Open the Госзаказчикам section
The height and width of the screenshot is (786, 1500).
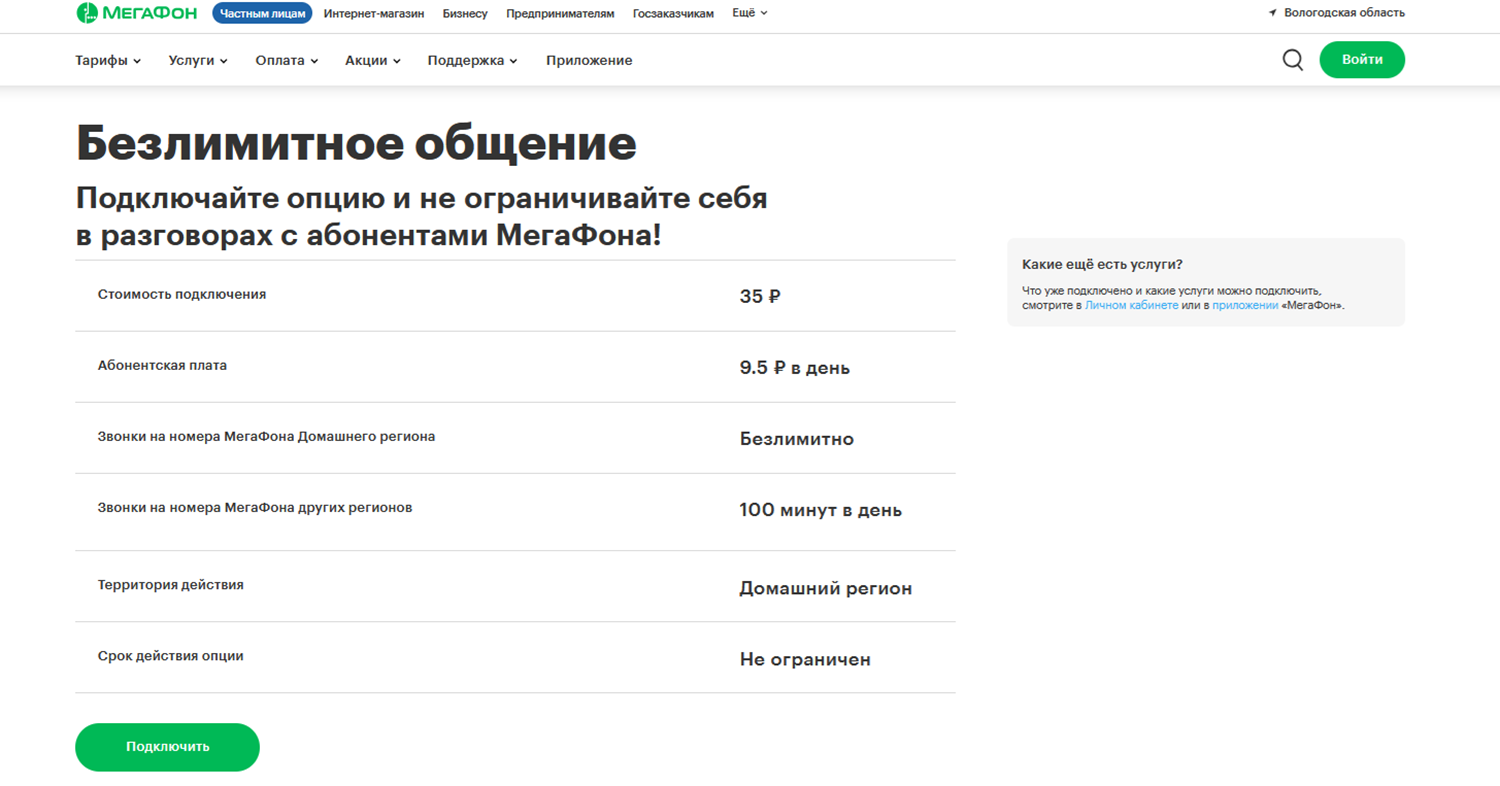(x=673, y=13)
